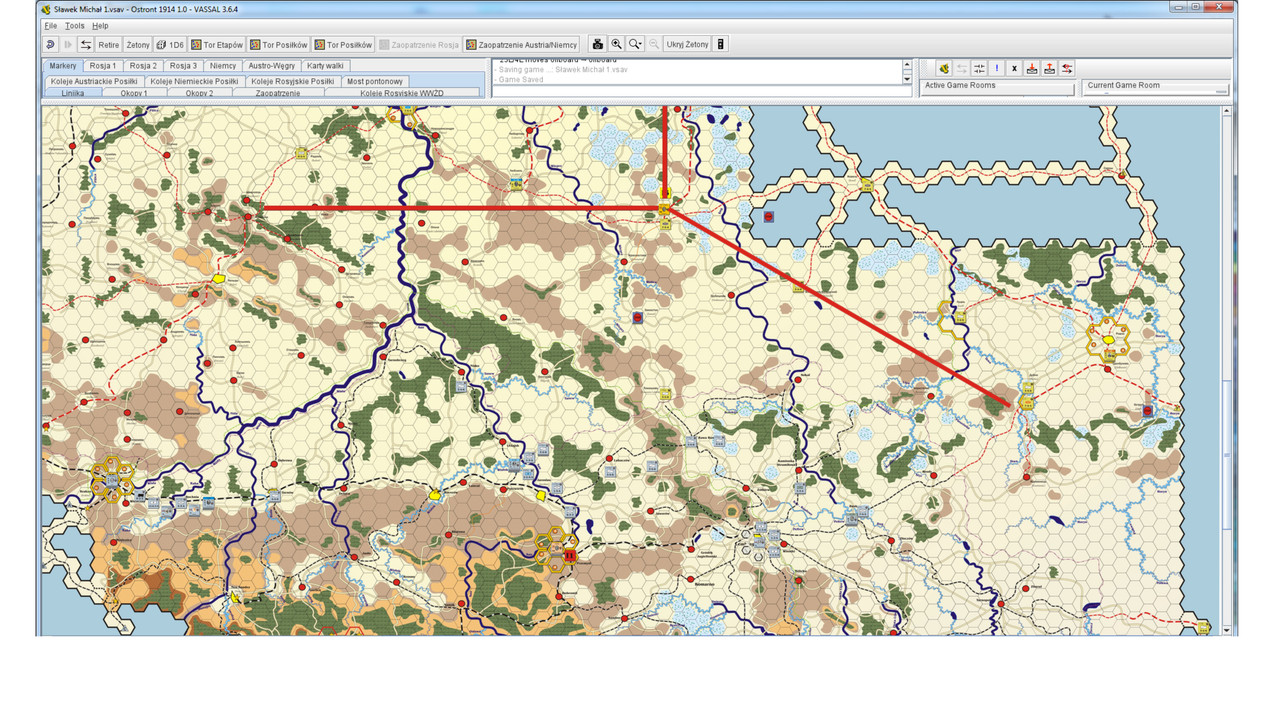This screenshot has width=1280, height=705.
Task: Select the Zaopatrzenie tab
Action: [278, 93]
